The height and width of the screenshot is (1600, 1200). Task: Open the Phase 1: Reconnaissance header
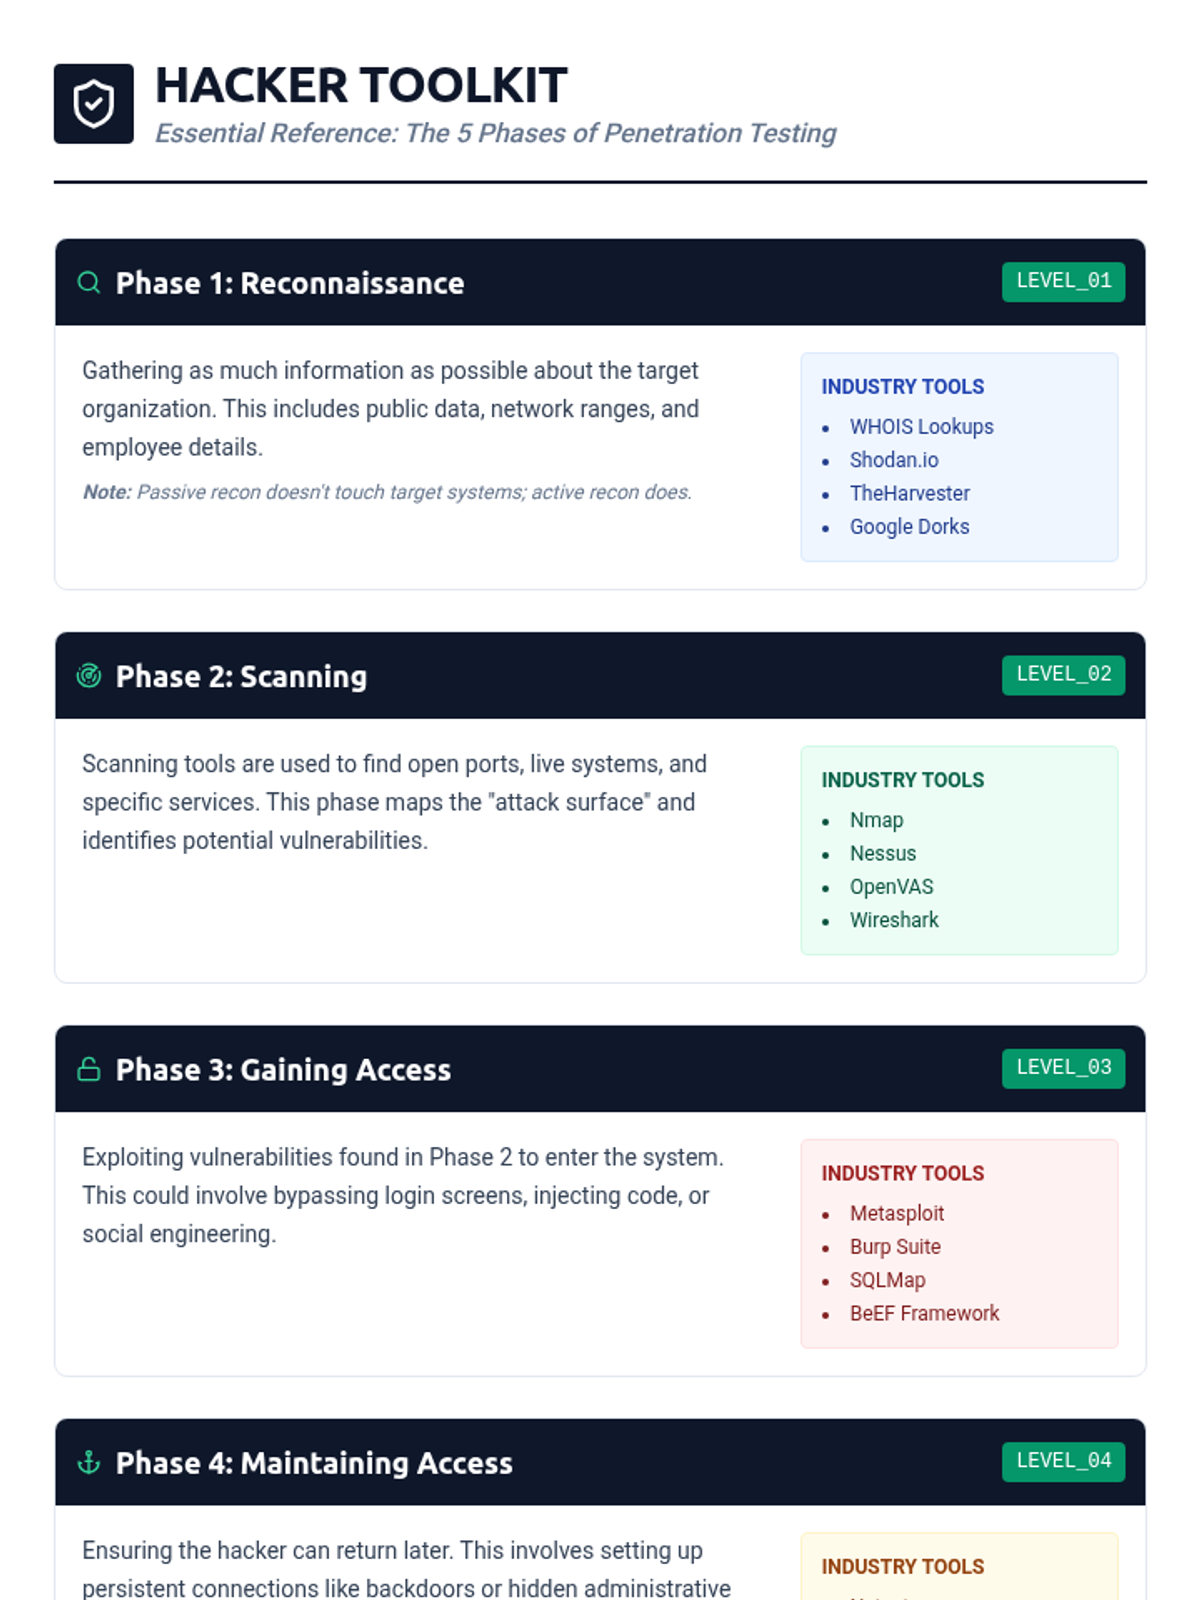tap(600, 282)
